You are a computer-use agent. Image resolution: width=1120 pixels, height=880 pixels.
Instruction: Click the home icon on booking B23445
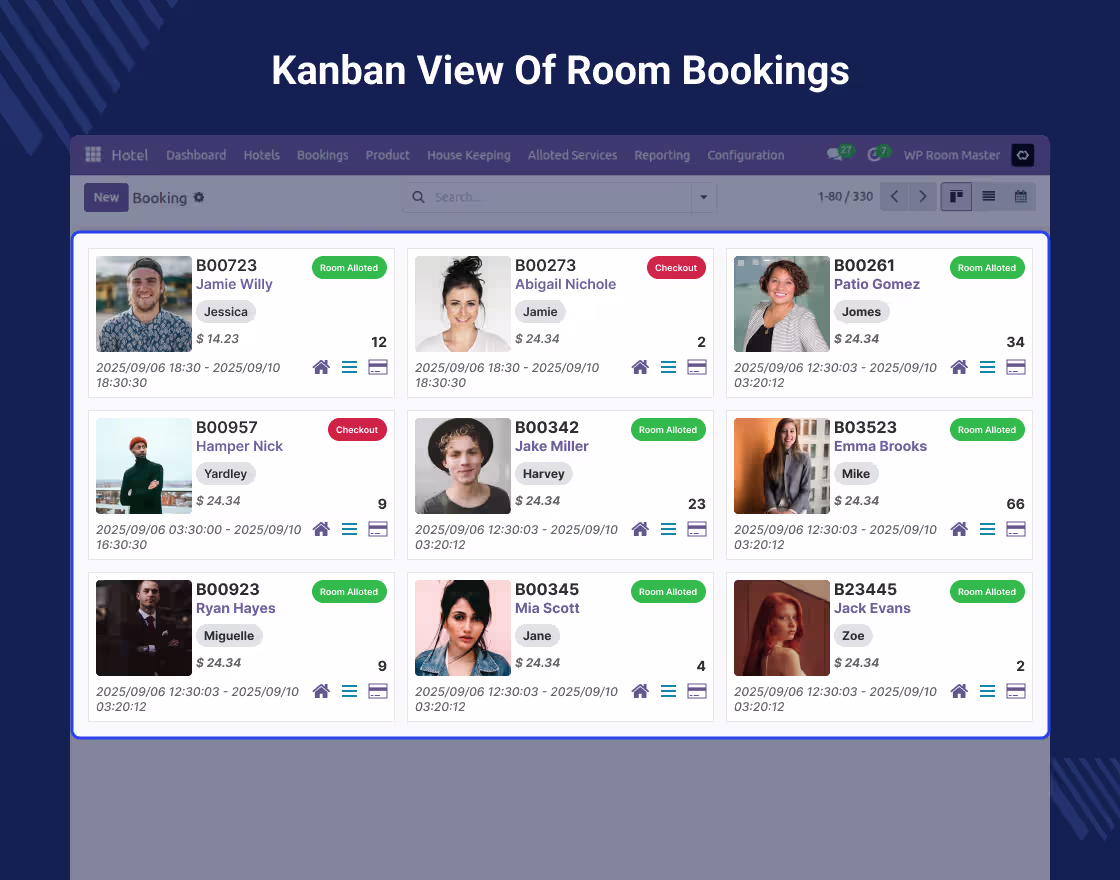[959, 691]
